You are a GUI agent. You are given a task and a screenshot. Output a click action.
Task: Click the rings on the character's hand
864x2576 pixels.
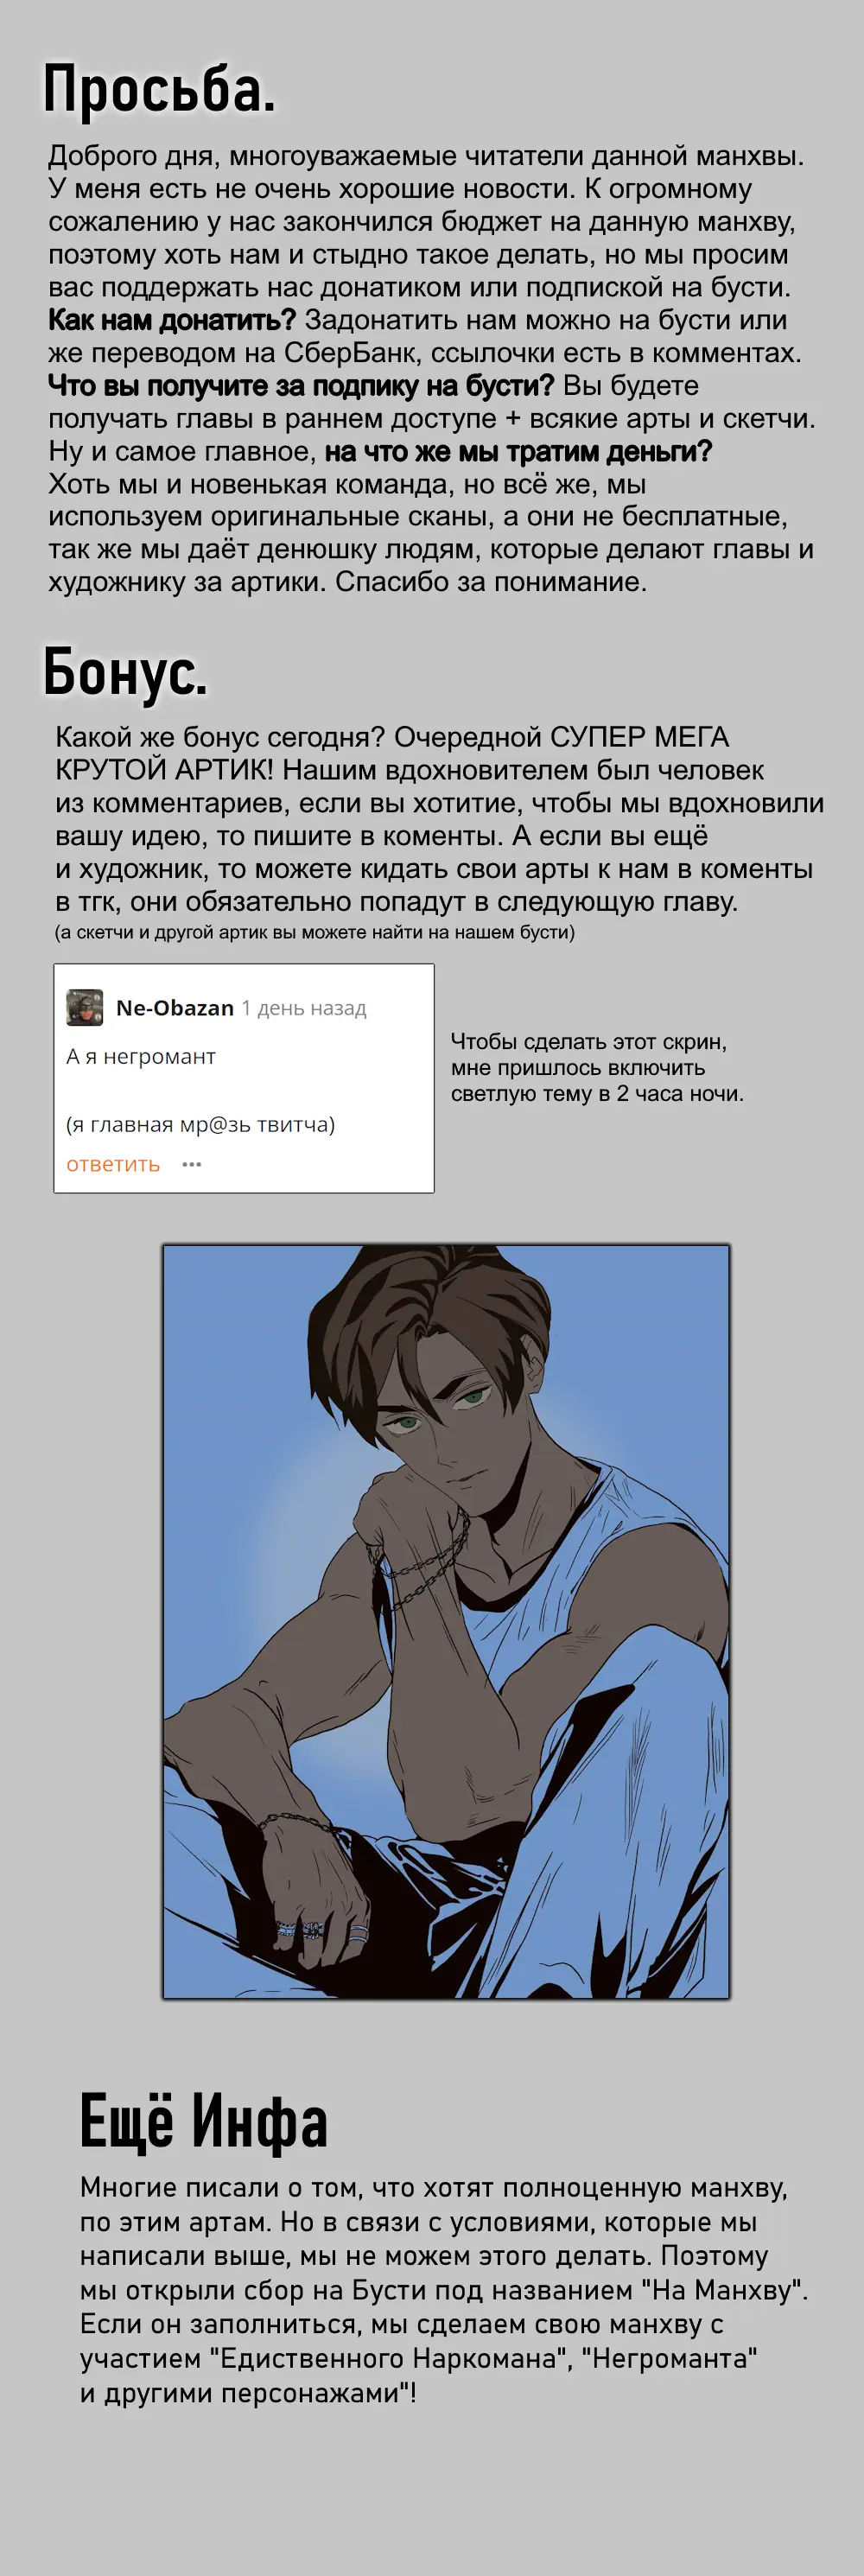point(320,1930)
